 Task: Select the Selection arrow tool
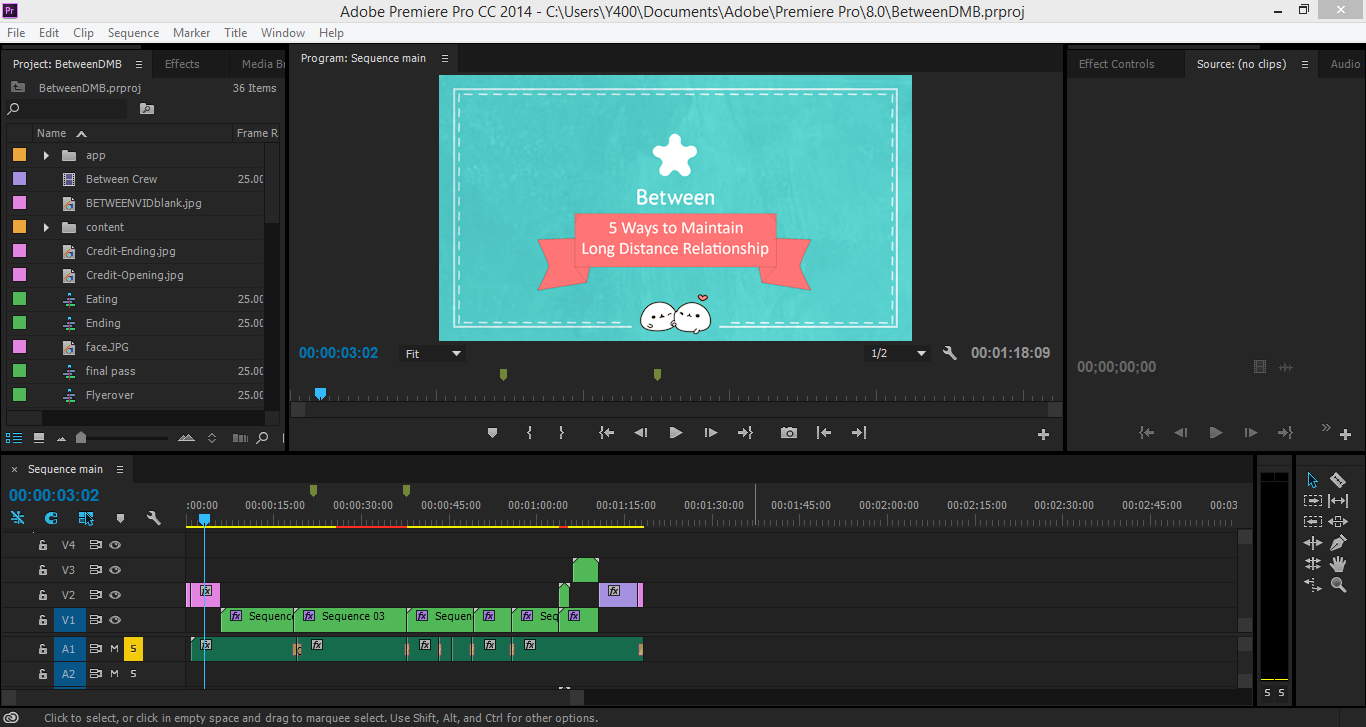[x=1312, y=480]
